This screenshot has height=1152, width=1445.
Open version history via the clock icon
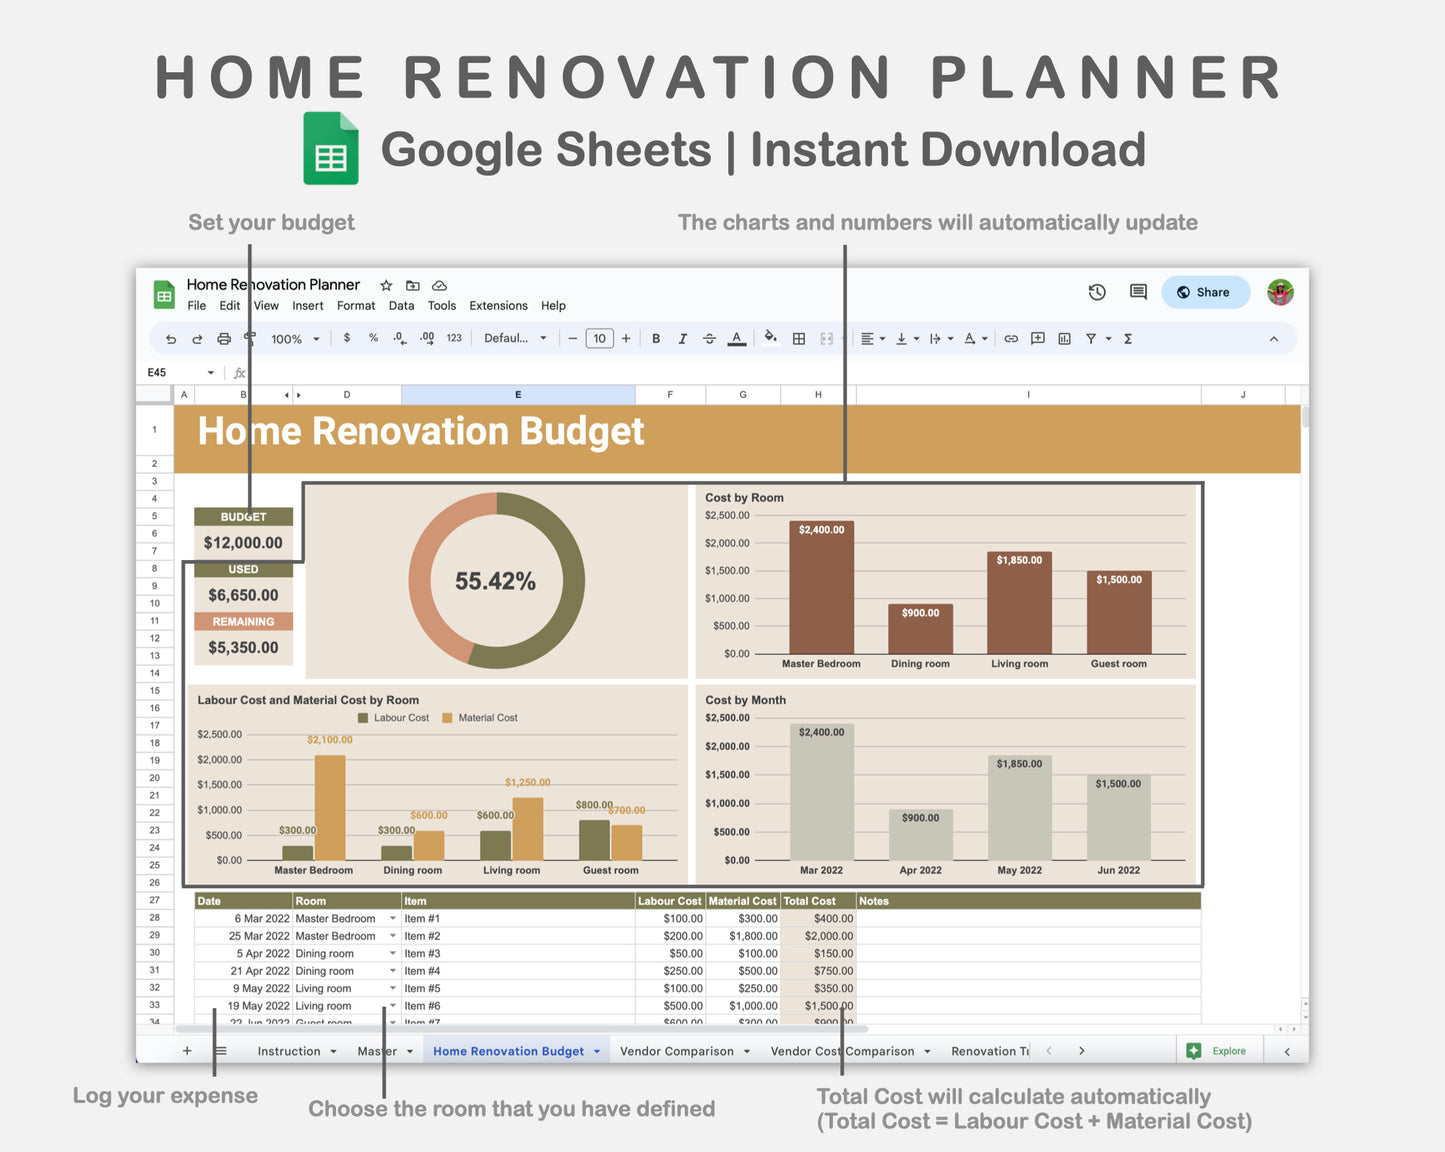pos(1097,292)
